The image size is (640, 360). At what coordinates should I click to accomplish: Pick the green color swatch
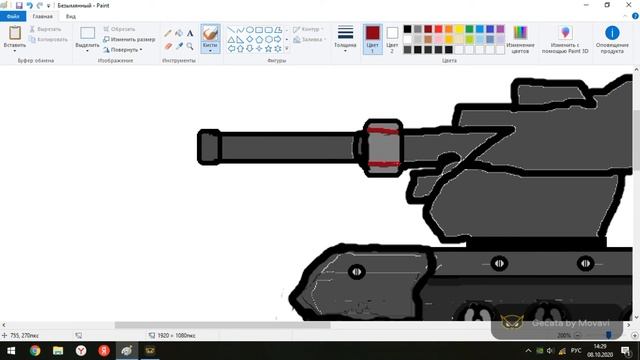pyautogui.click(x=469, y=29)
